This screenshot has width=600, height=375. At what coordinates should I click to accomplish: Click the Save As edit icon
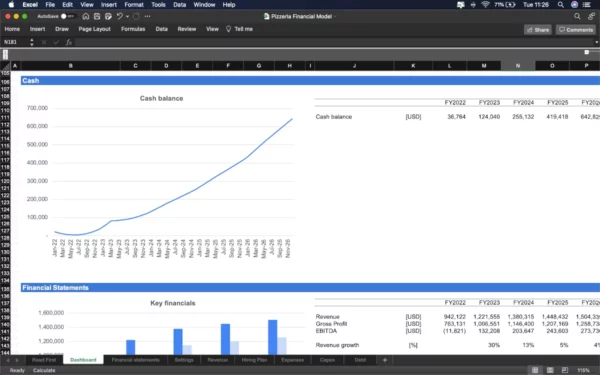(108, 16)
